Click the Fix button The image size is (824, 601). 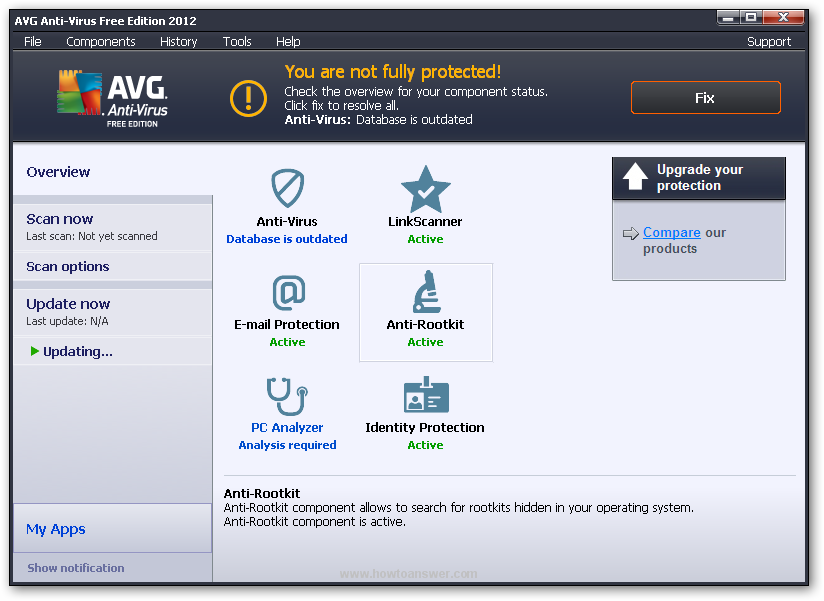pos(706,98)
